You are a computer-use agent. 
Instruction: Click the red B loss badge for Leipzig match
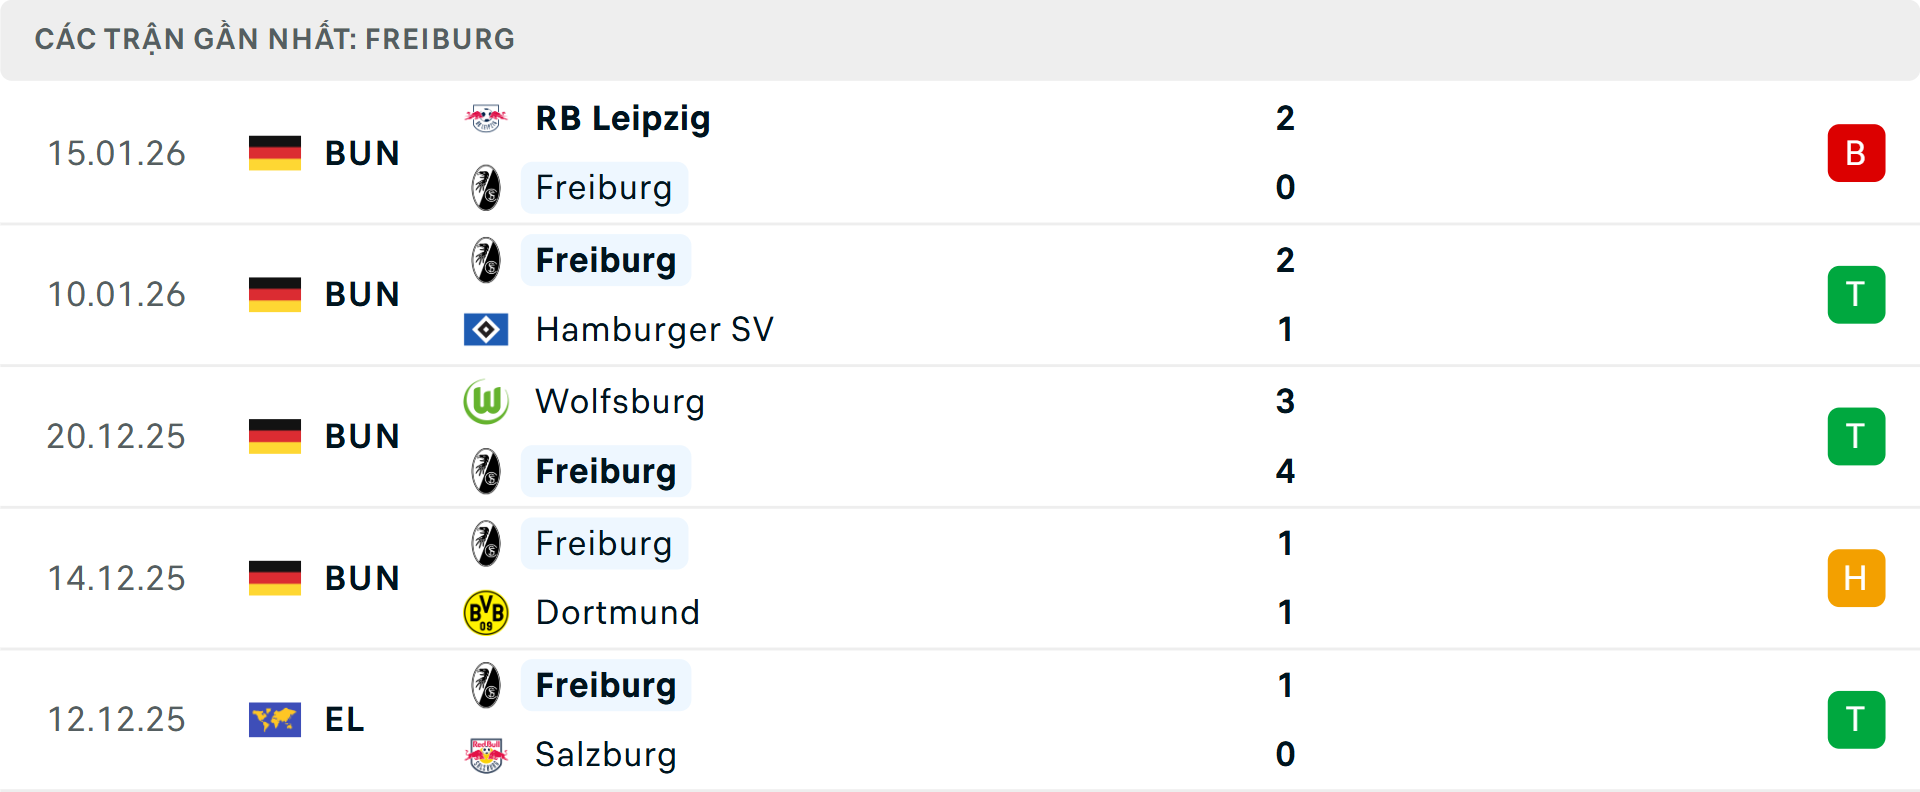pos(1857,152)
